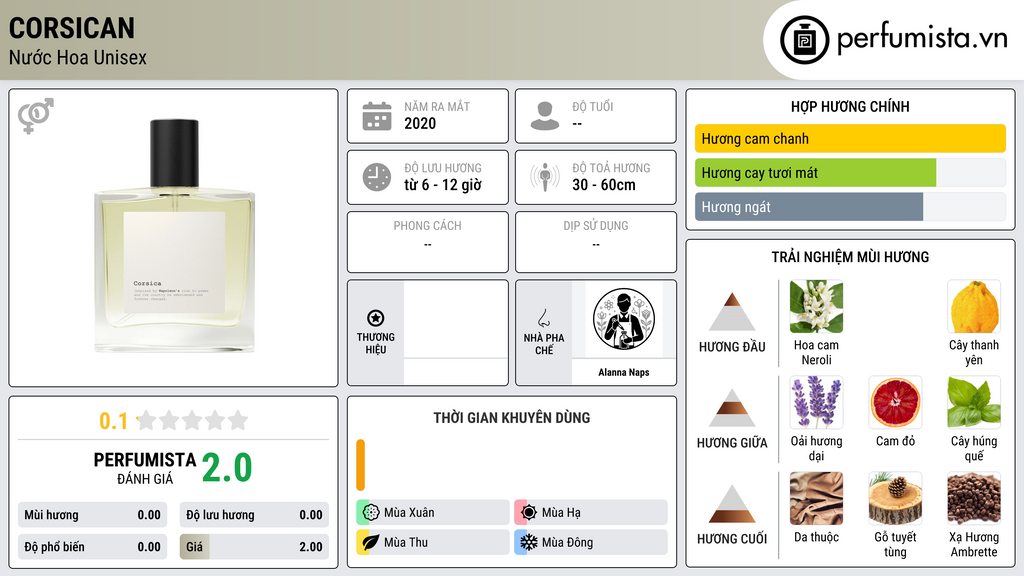
Task: Click the Trải nghiệm mùi hương heading
Action: coord(850,257)
